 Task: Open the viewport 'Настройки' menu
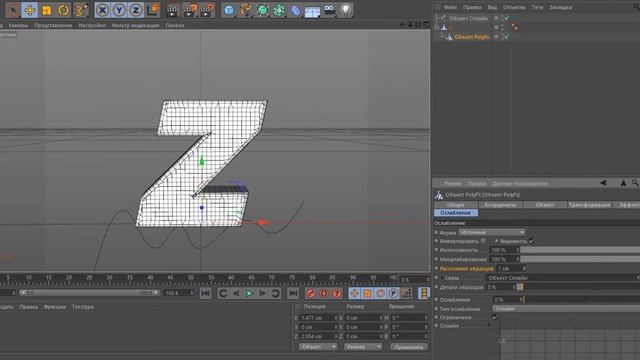[x=92, y=25]
